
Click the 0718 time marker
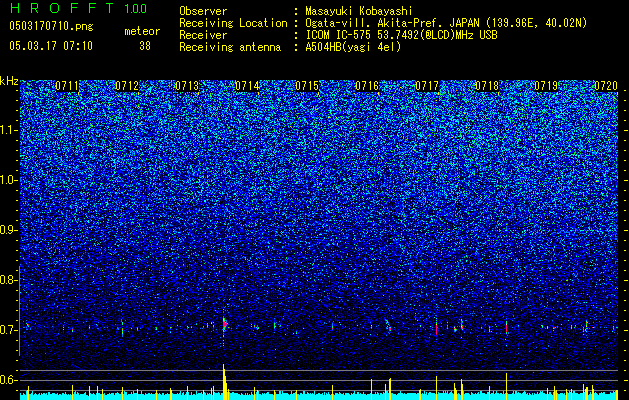tap(487, 86)
